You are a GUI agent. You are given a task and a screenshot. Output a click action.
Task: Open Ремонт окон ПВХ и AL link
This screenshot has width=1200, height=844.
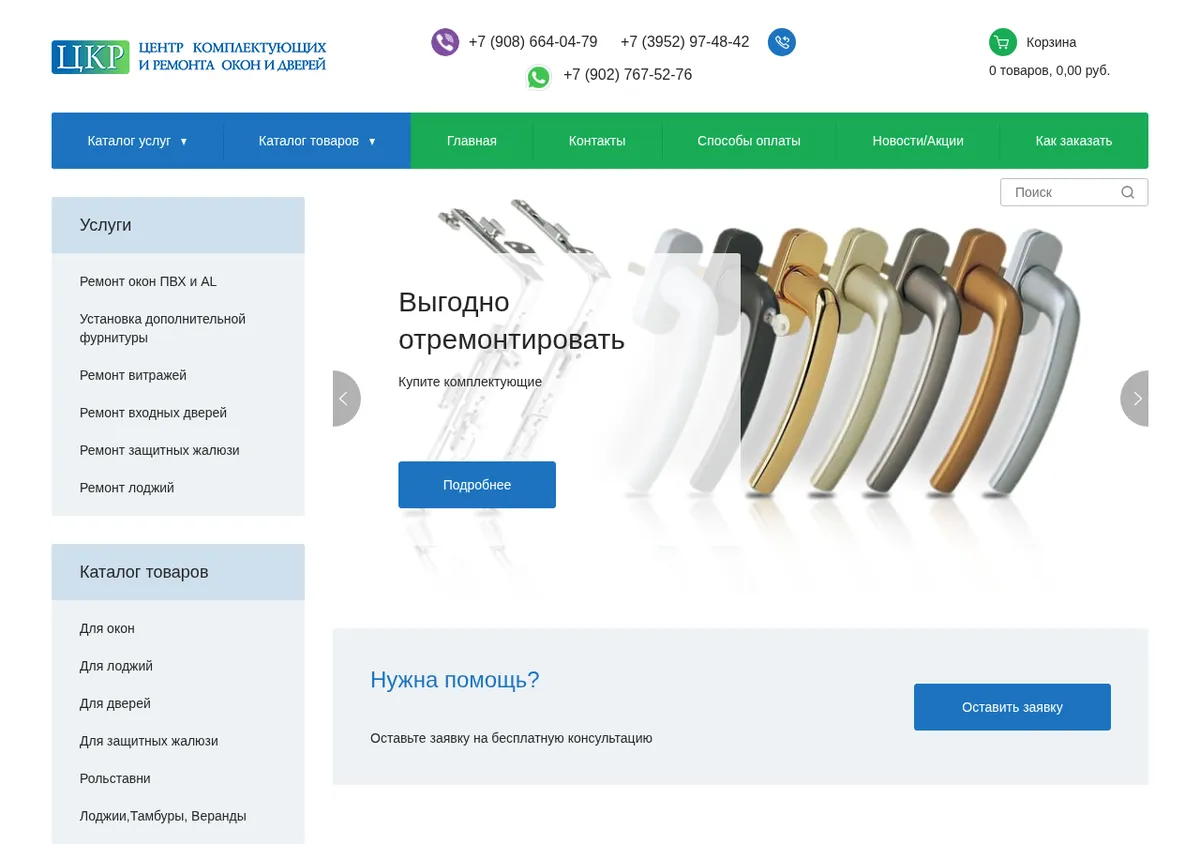148,281
